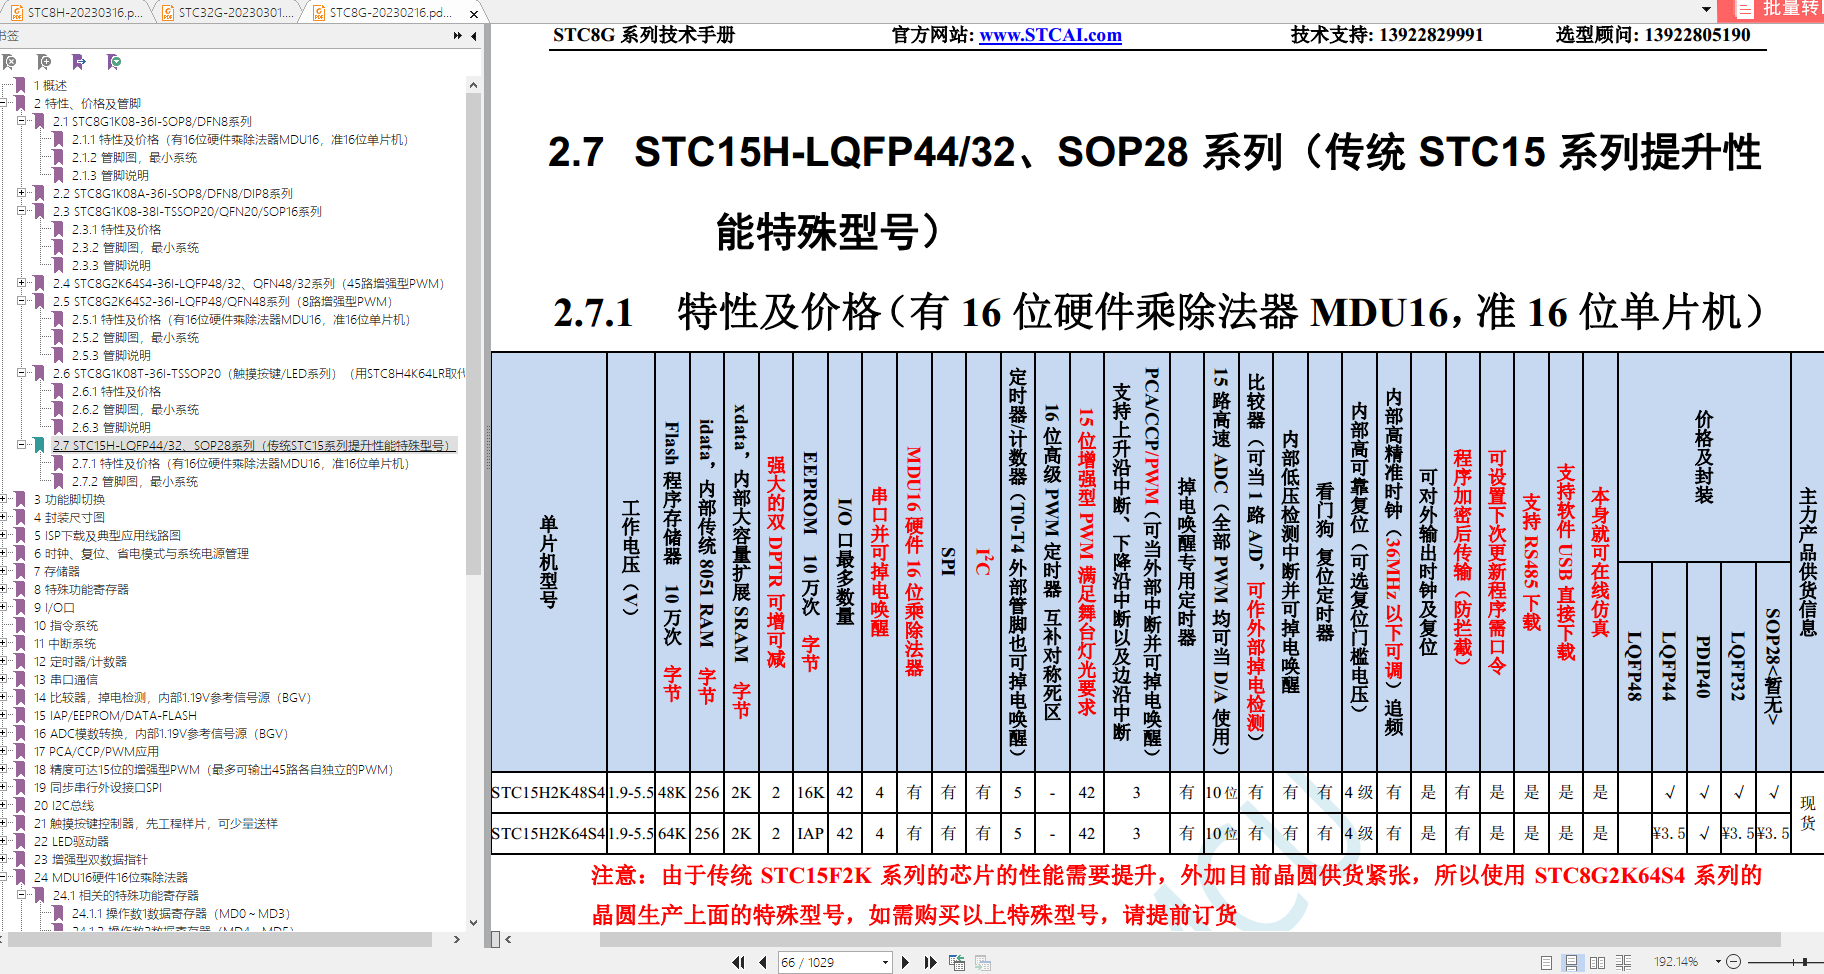Click bookmark icon beside 1 概述
This screenshot has width=1824, height=974.
pos(20,86)
